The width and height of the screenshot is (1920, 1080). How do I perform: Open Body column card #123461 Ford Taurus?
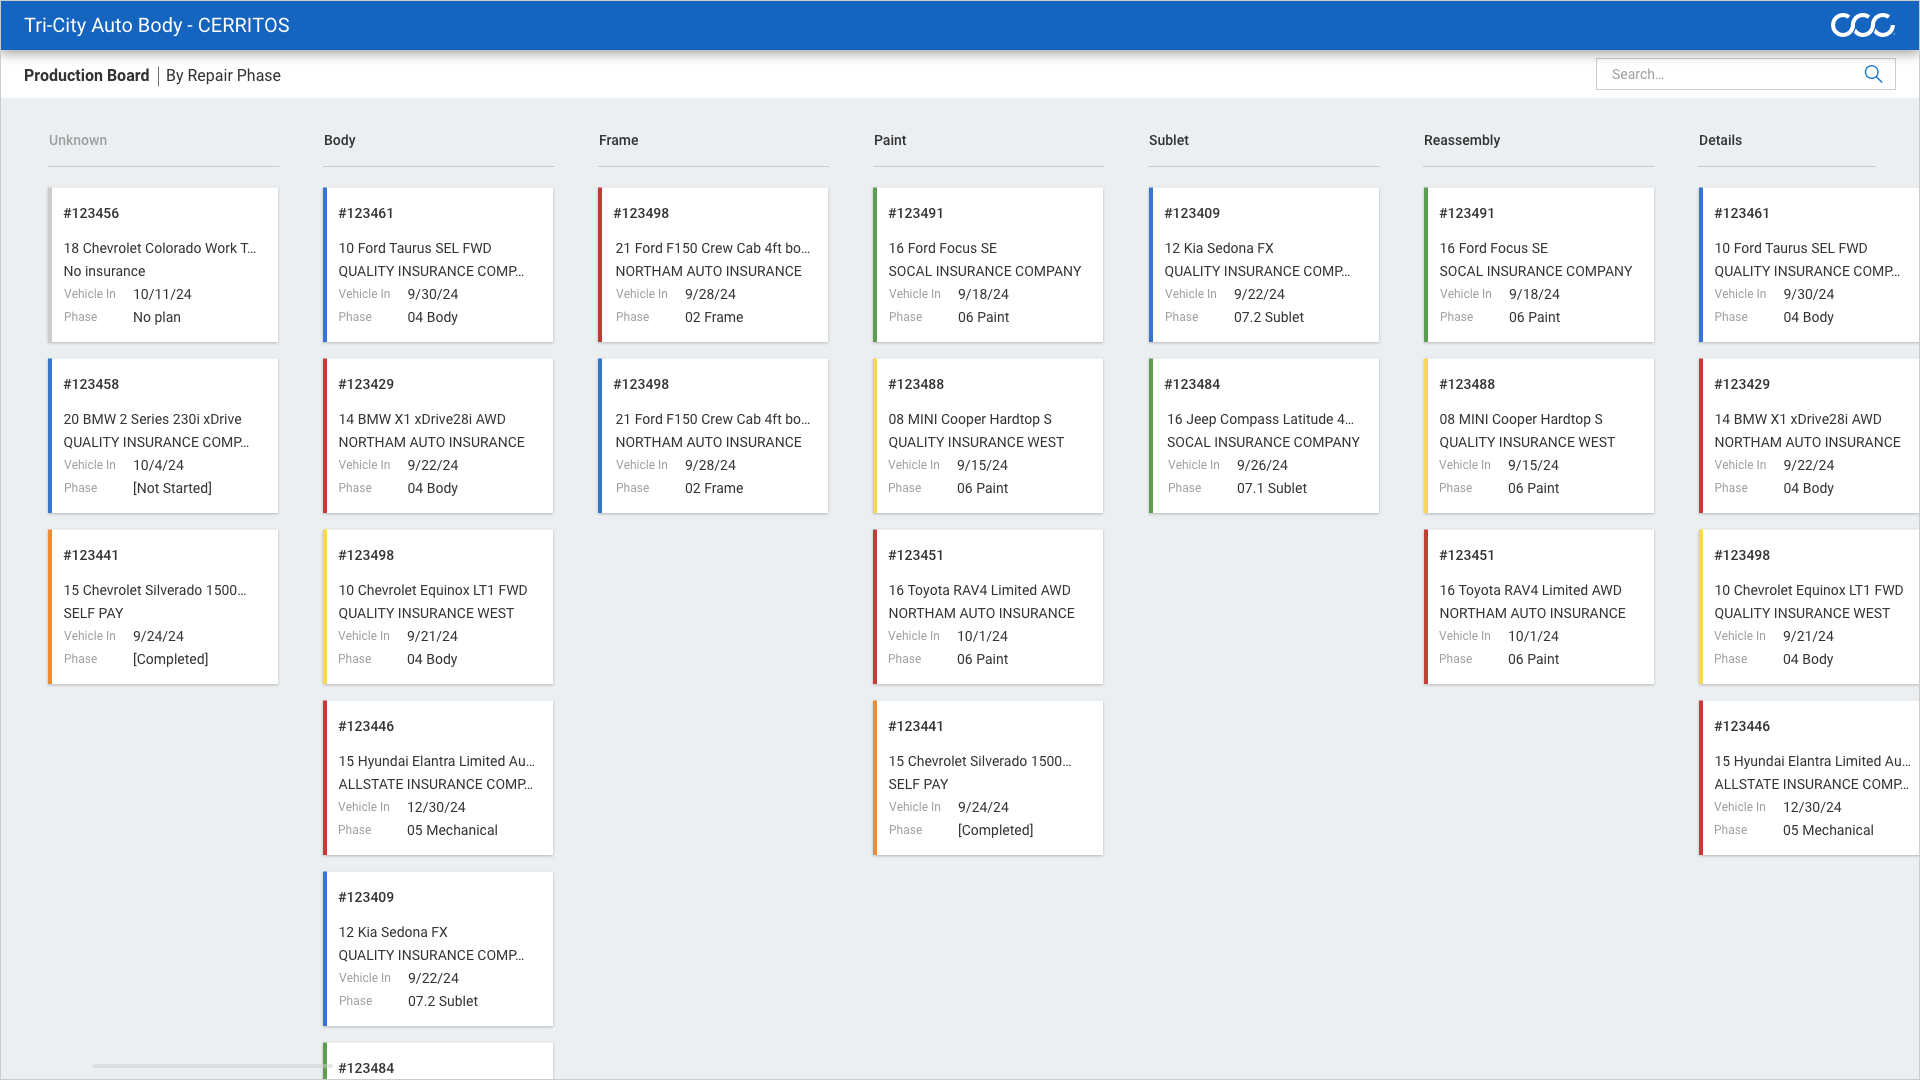pyautogui.click(x=438, y=265)
